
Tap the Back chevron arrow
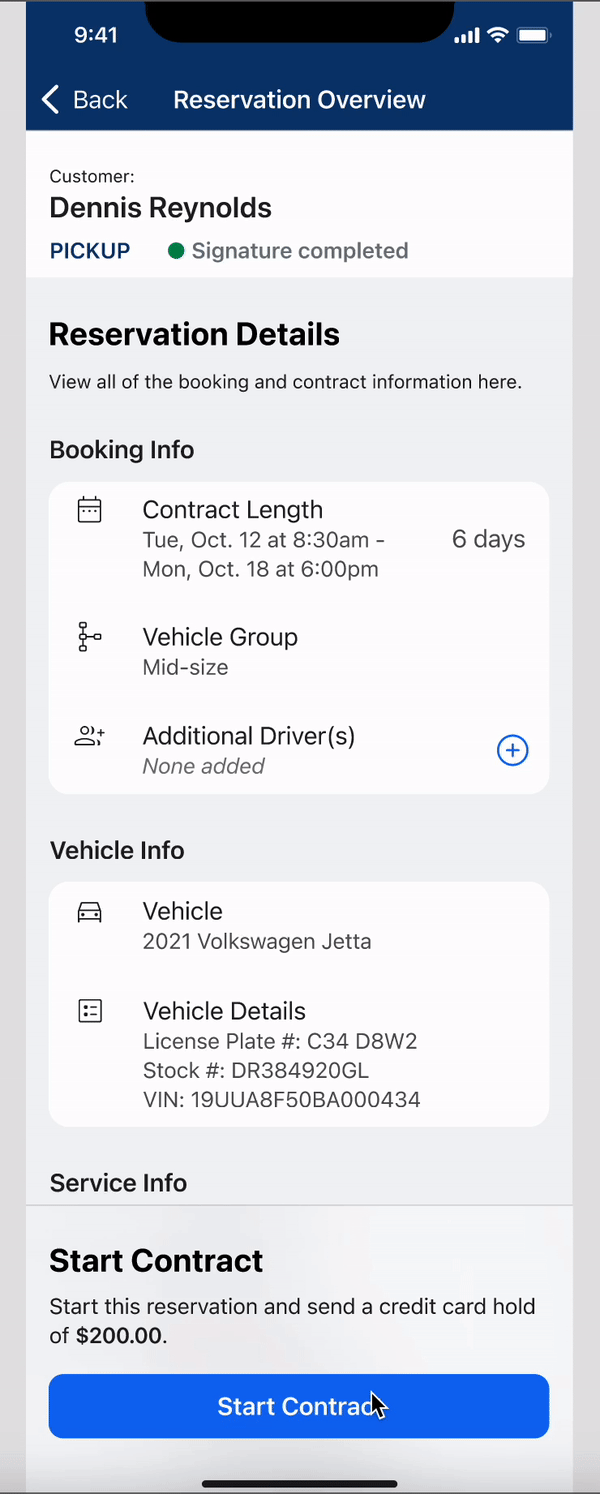pyautogui.click(x=51, y=99)
